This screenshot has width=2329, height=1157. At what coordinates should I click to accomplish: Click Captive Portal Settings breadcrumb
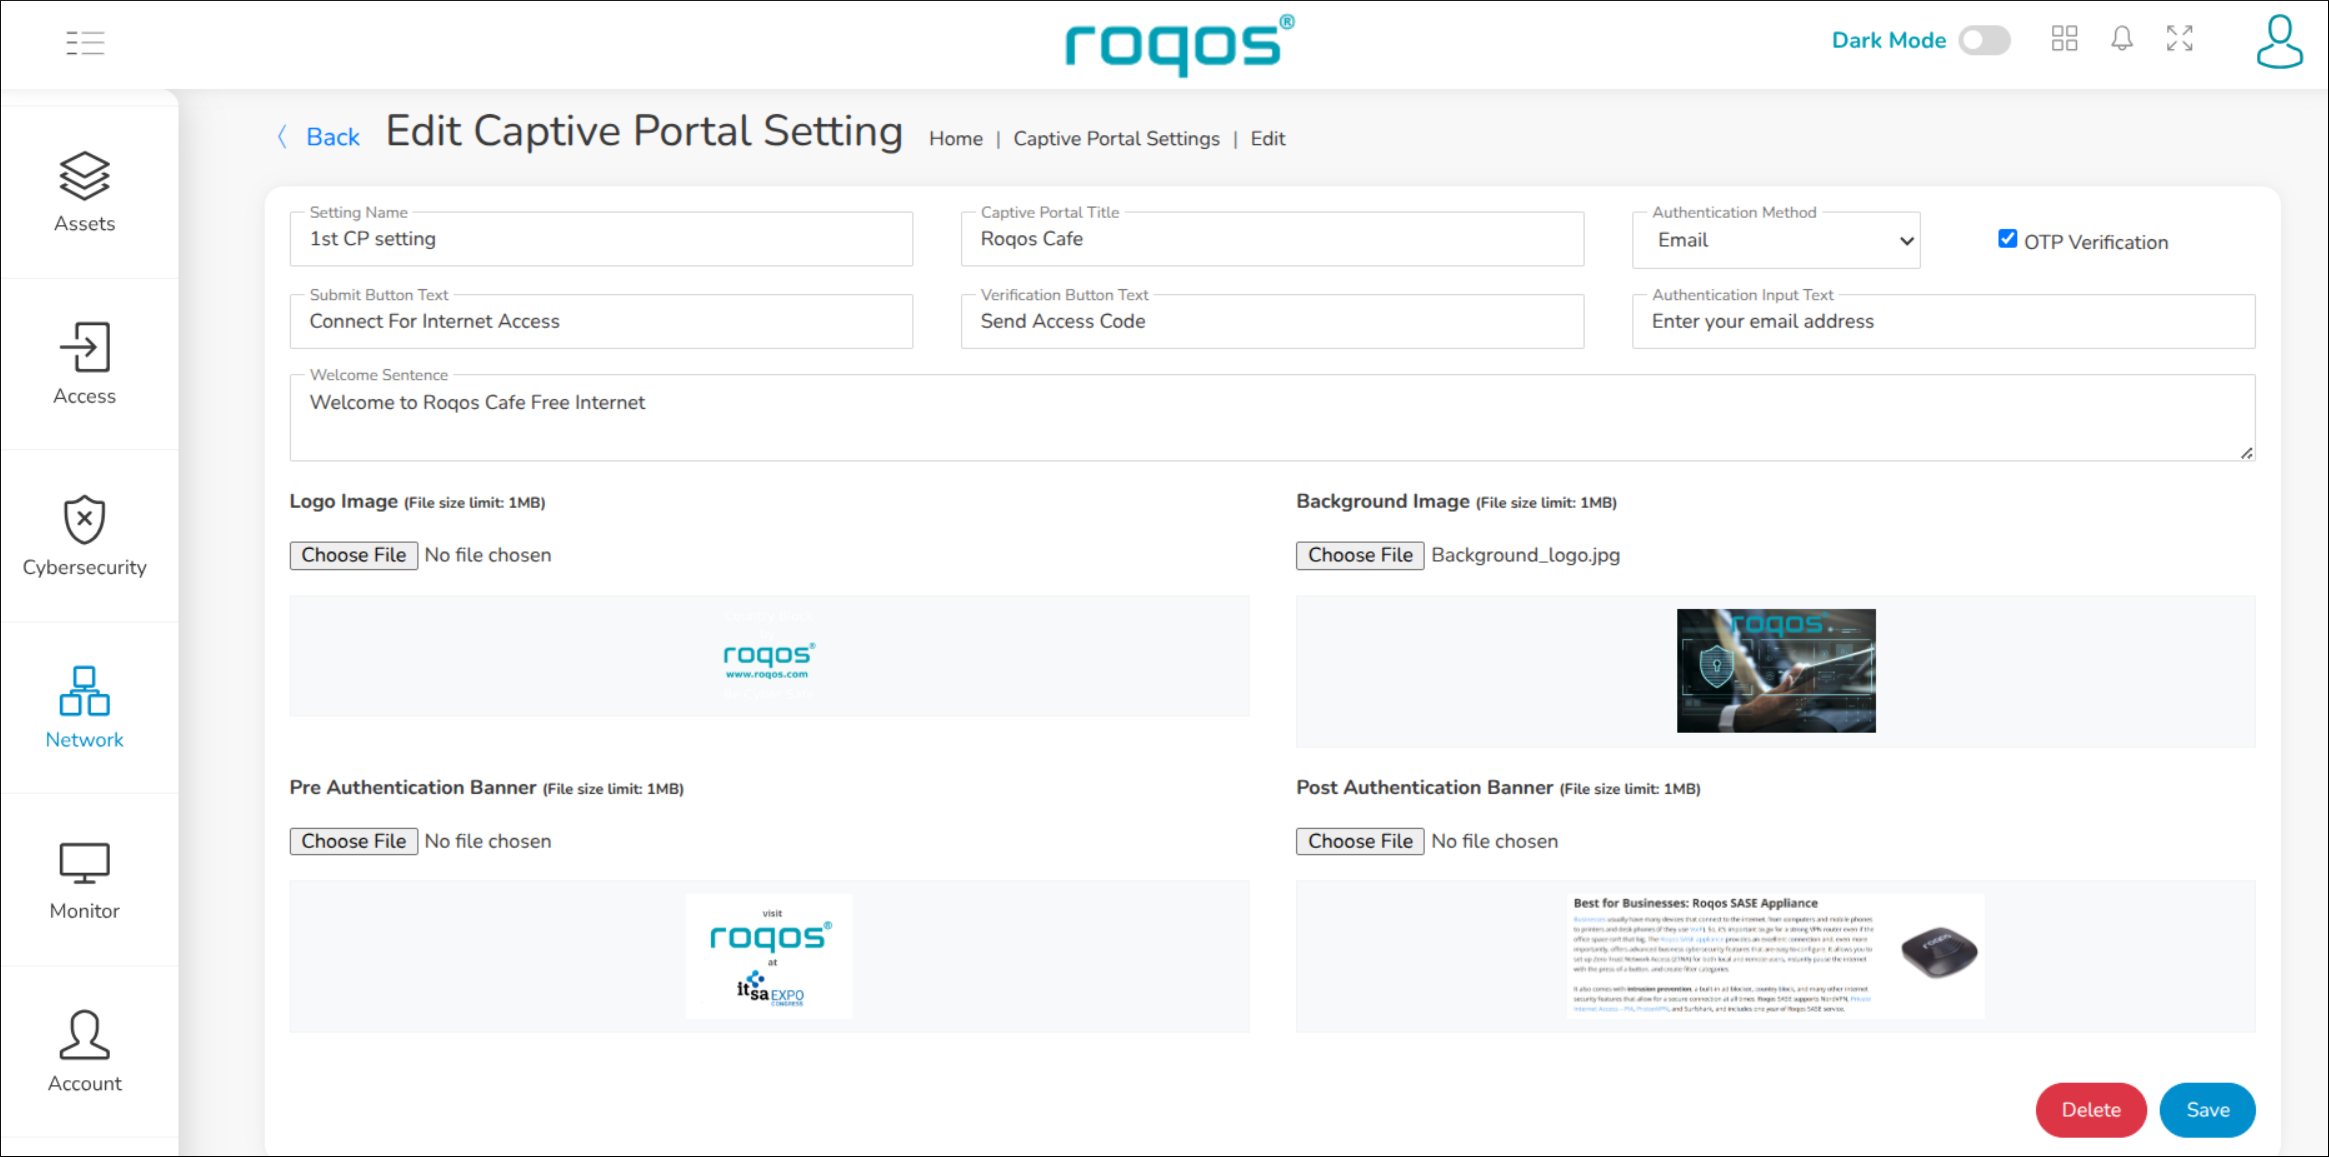pyautogui.click(x=1116, y=139)
